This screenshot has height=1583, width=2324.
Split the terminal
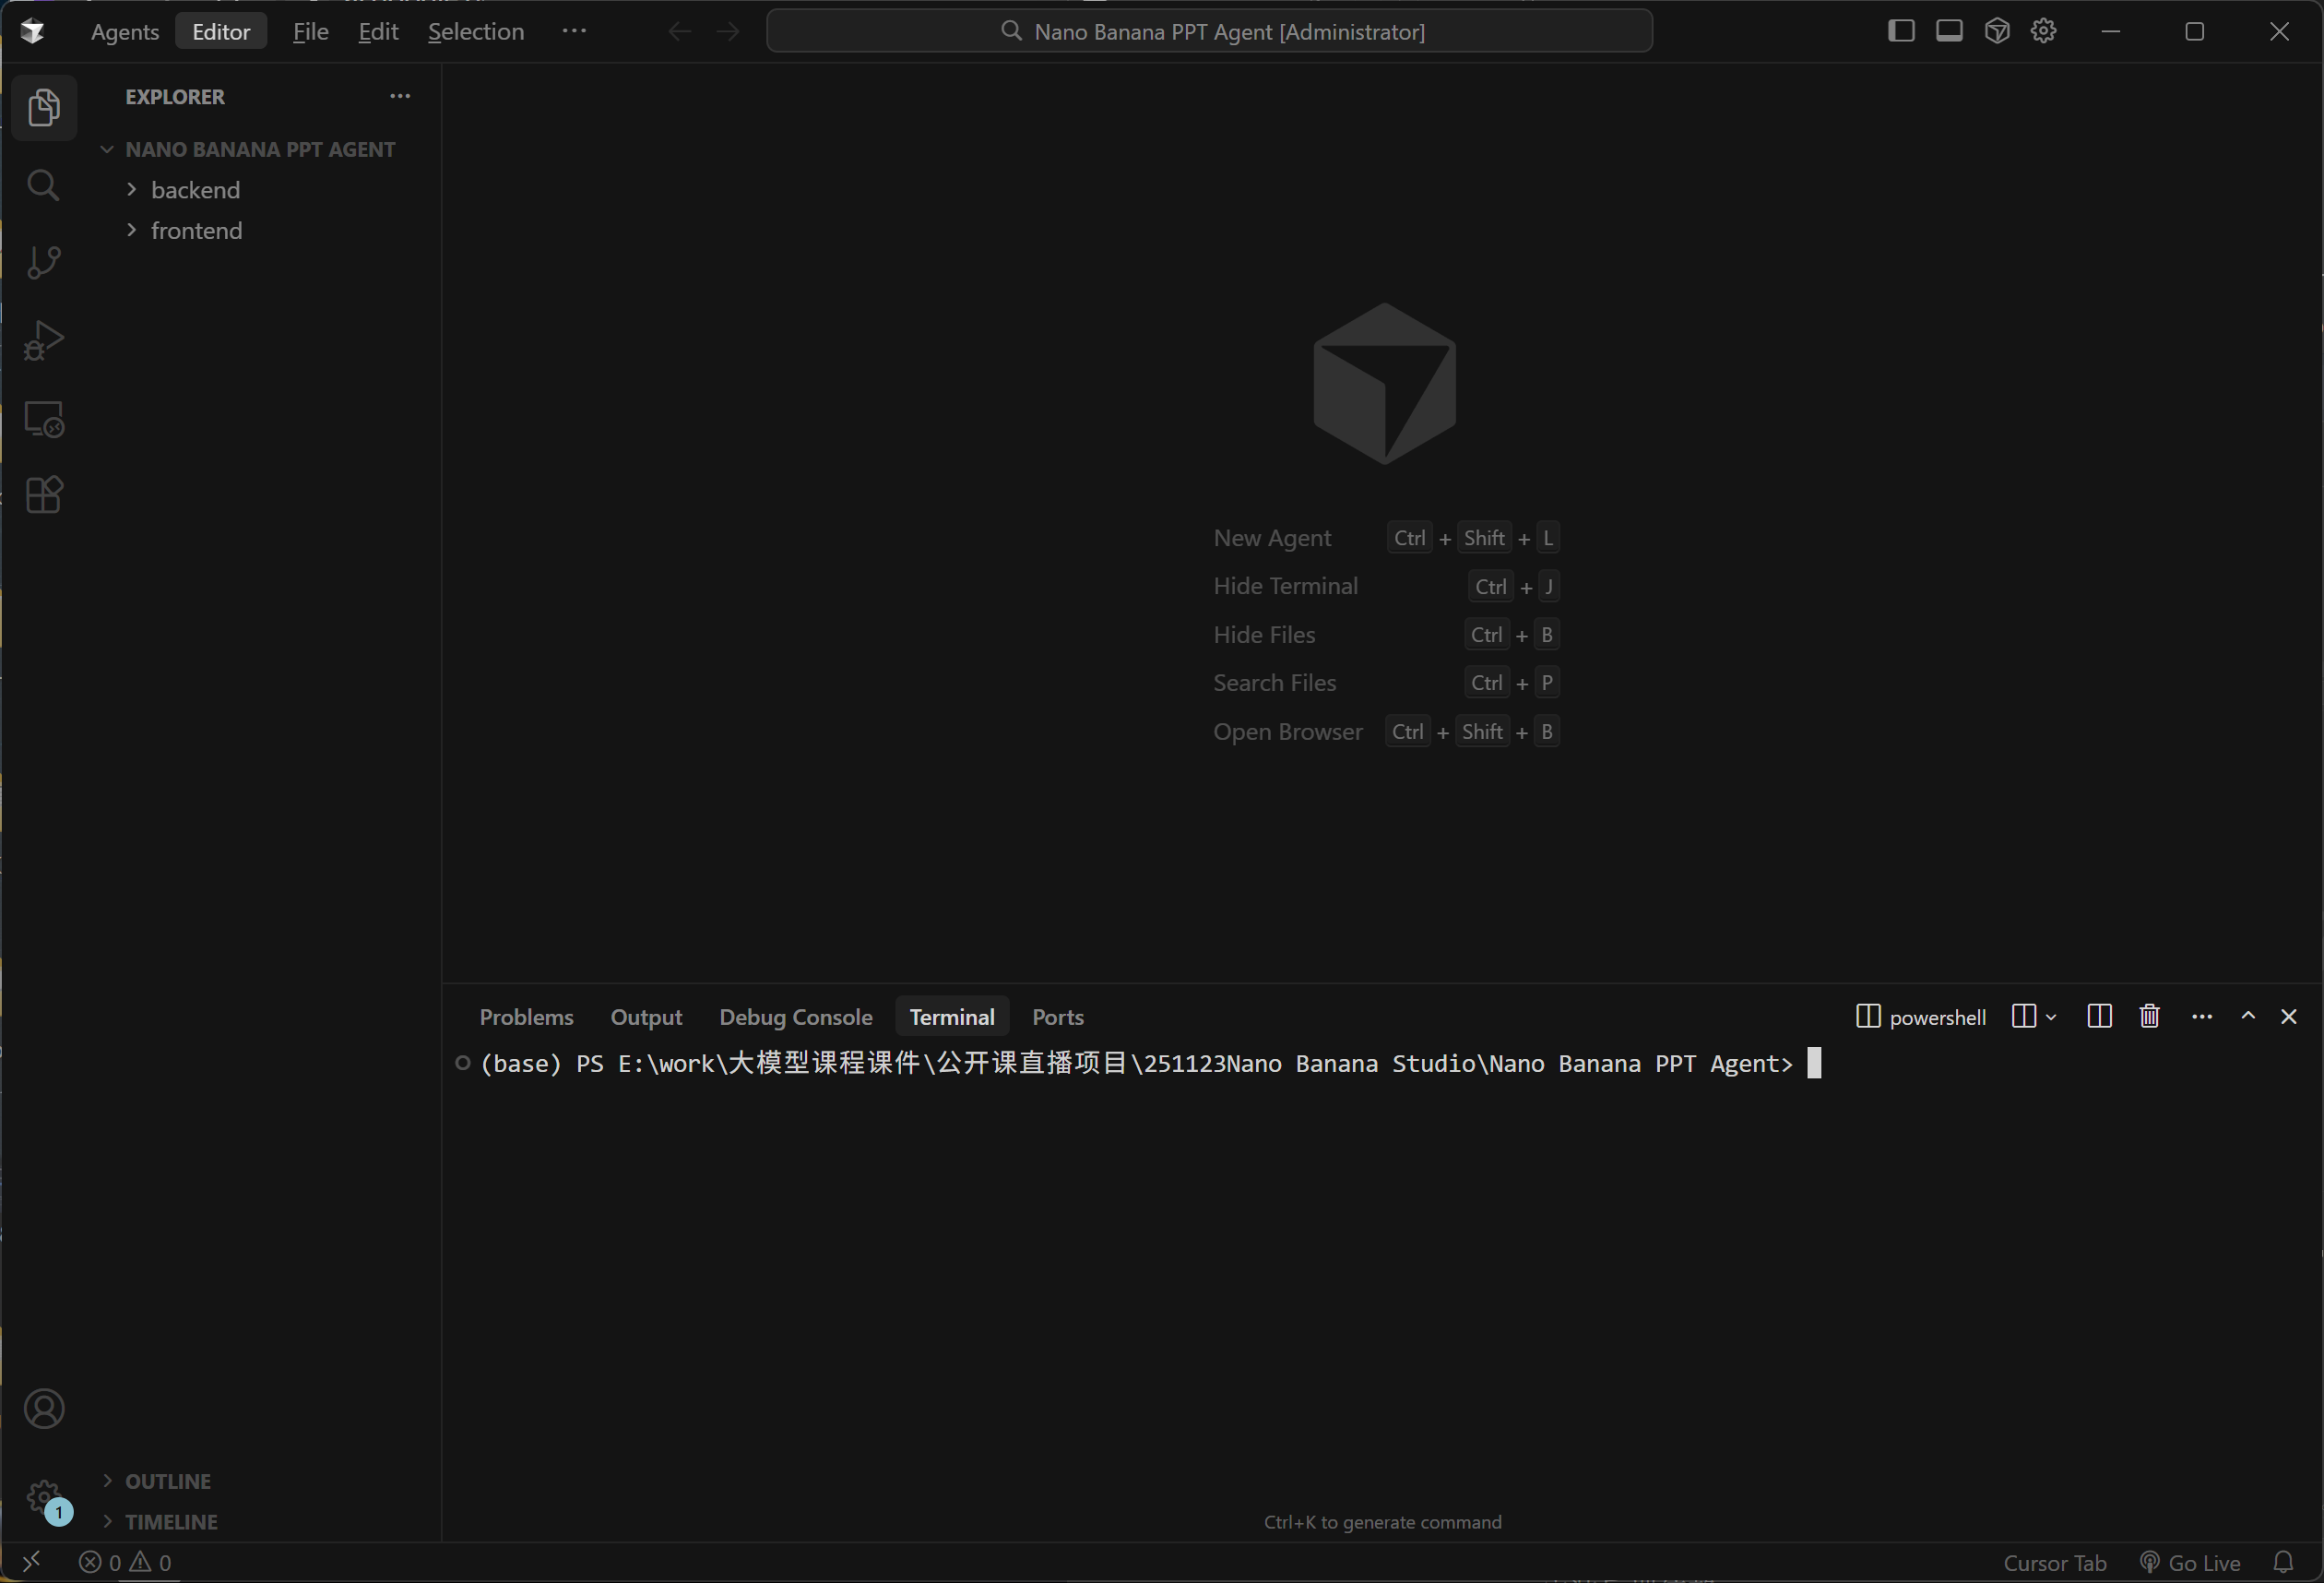pyautogui.click(x=2100, y=1016)
